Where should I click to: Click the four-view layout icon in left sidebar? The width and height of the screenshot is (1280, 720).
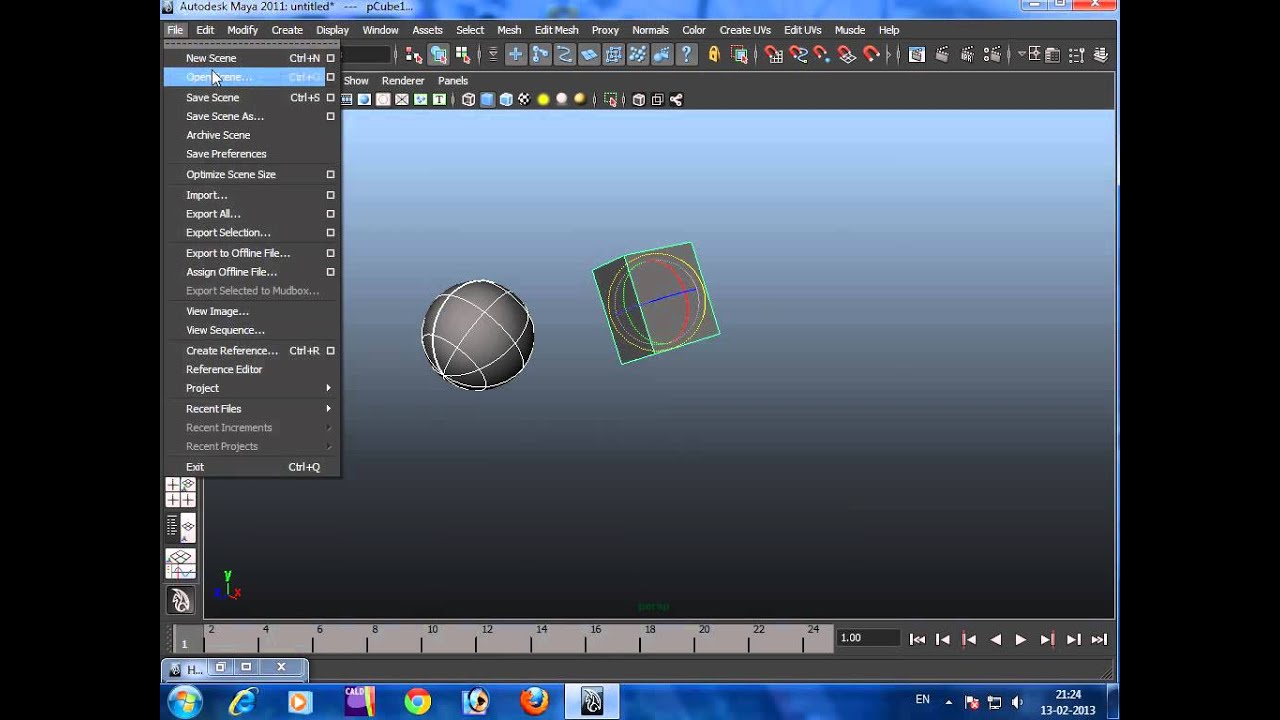pyautogui.click(x=180, y=492)
